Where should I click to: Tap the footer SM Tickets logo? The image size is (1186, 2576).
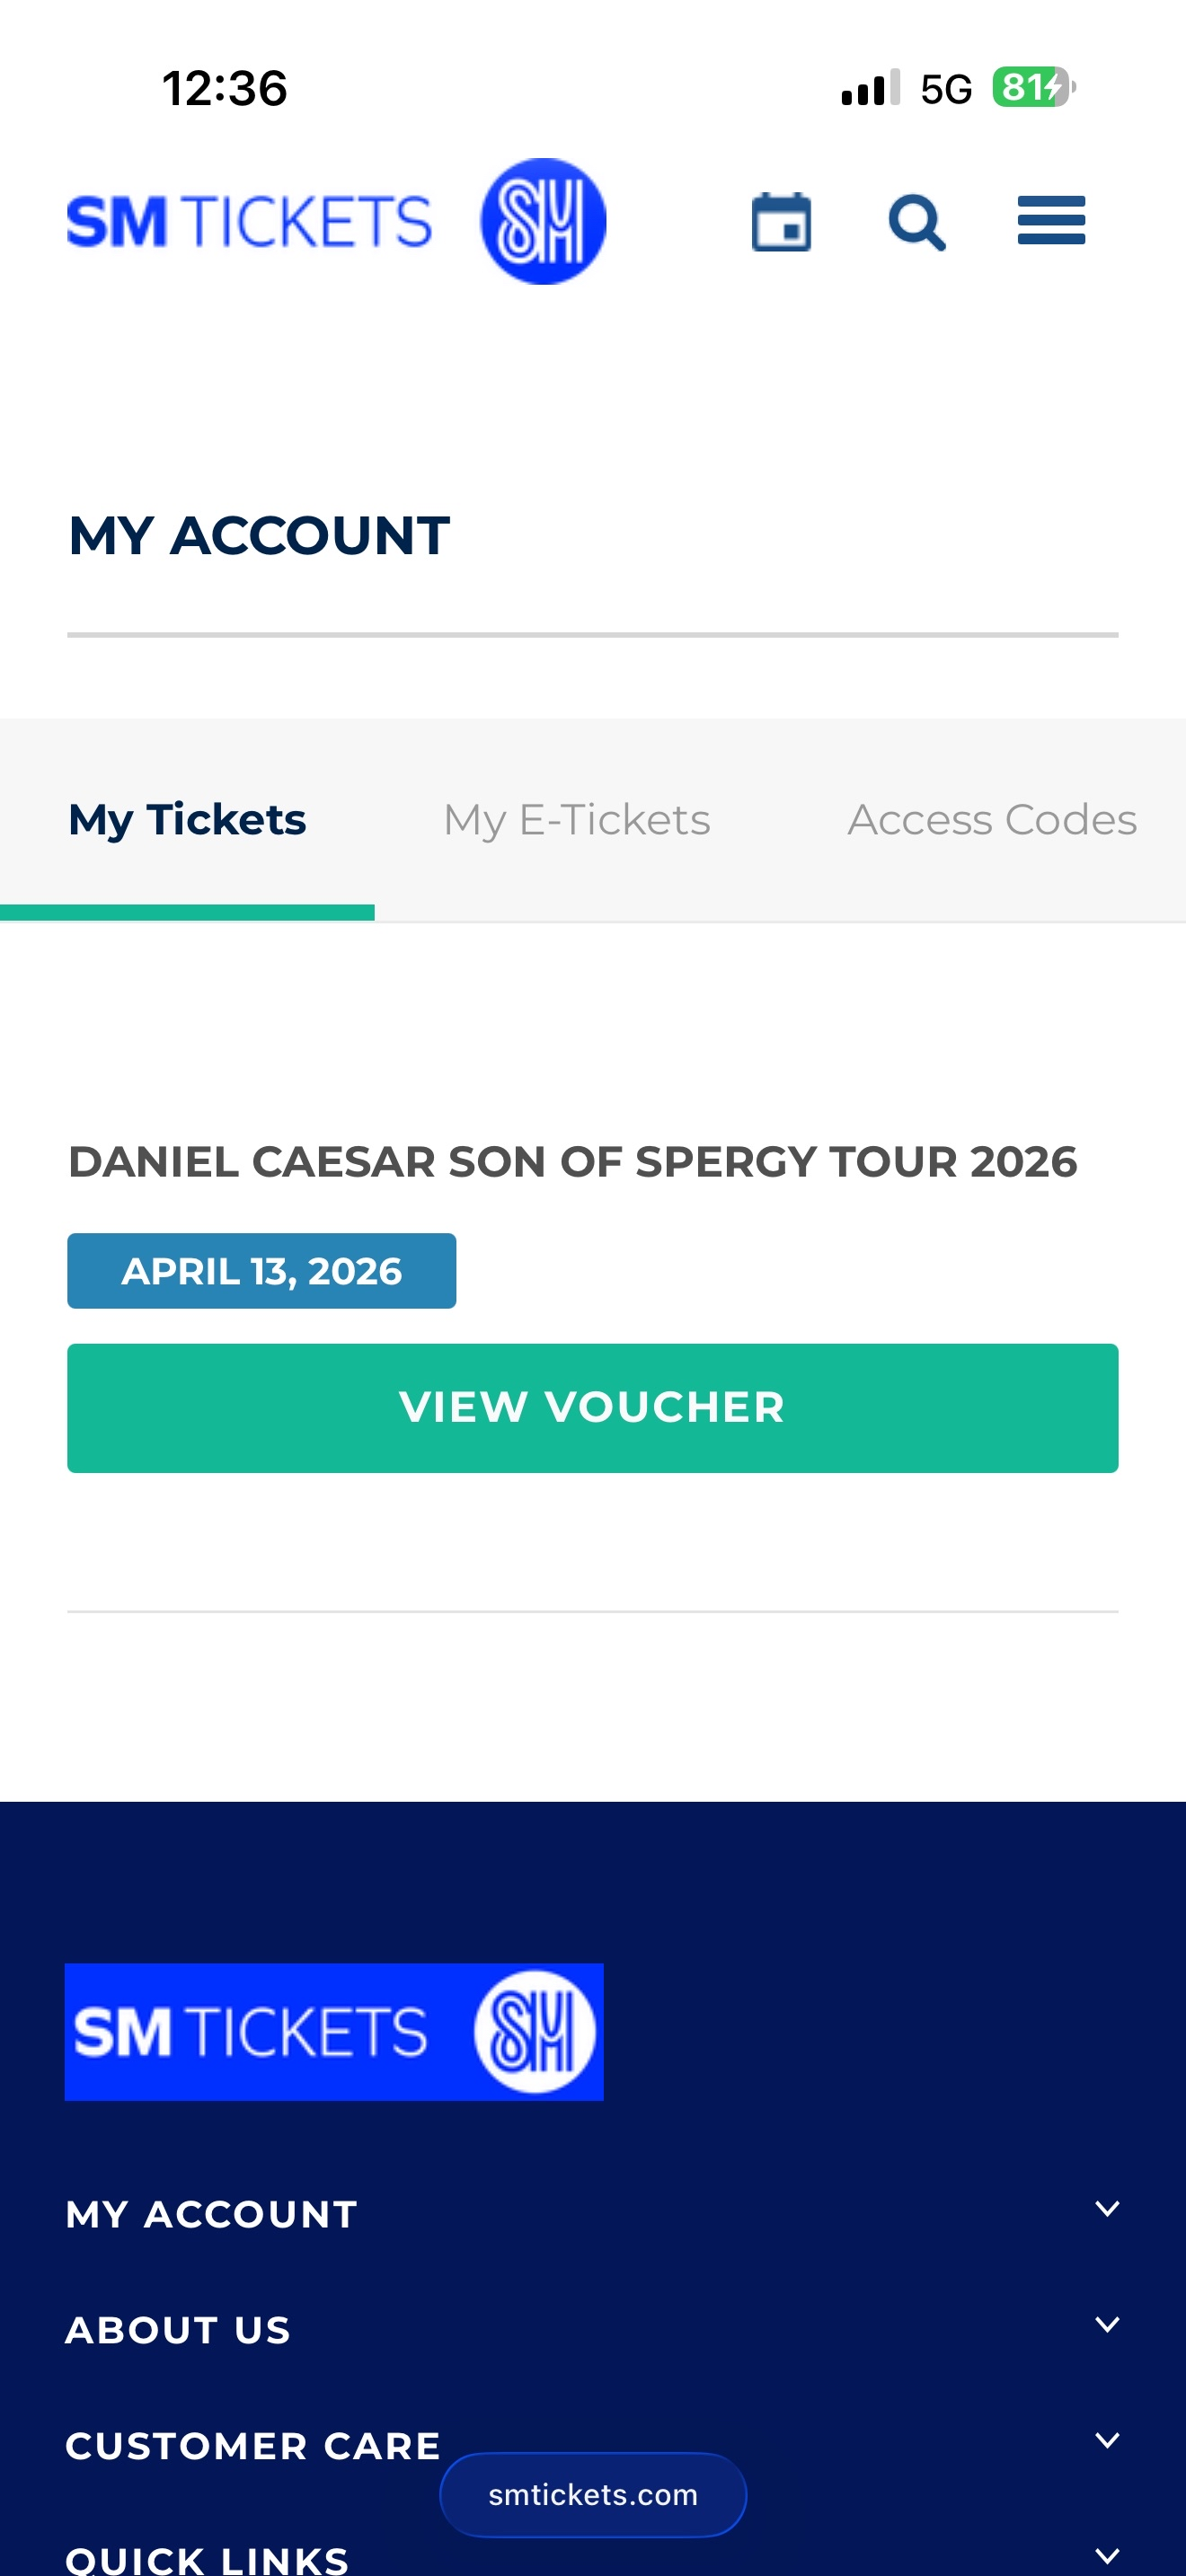tap(334, 2031)
